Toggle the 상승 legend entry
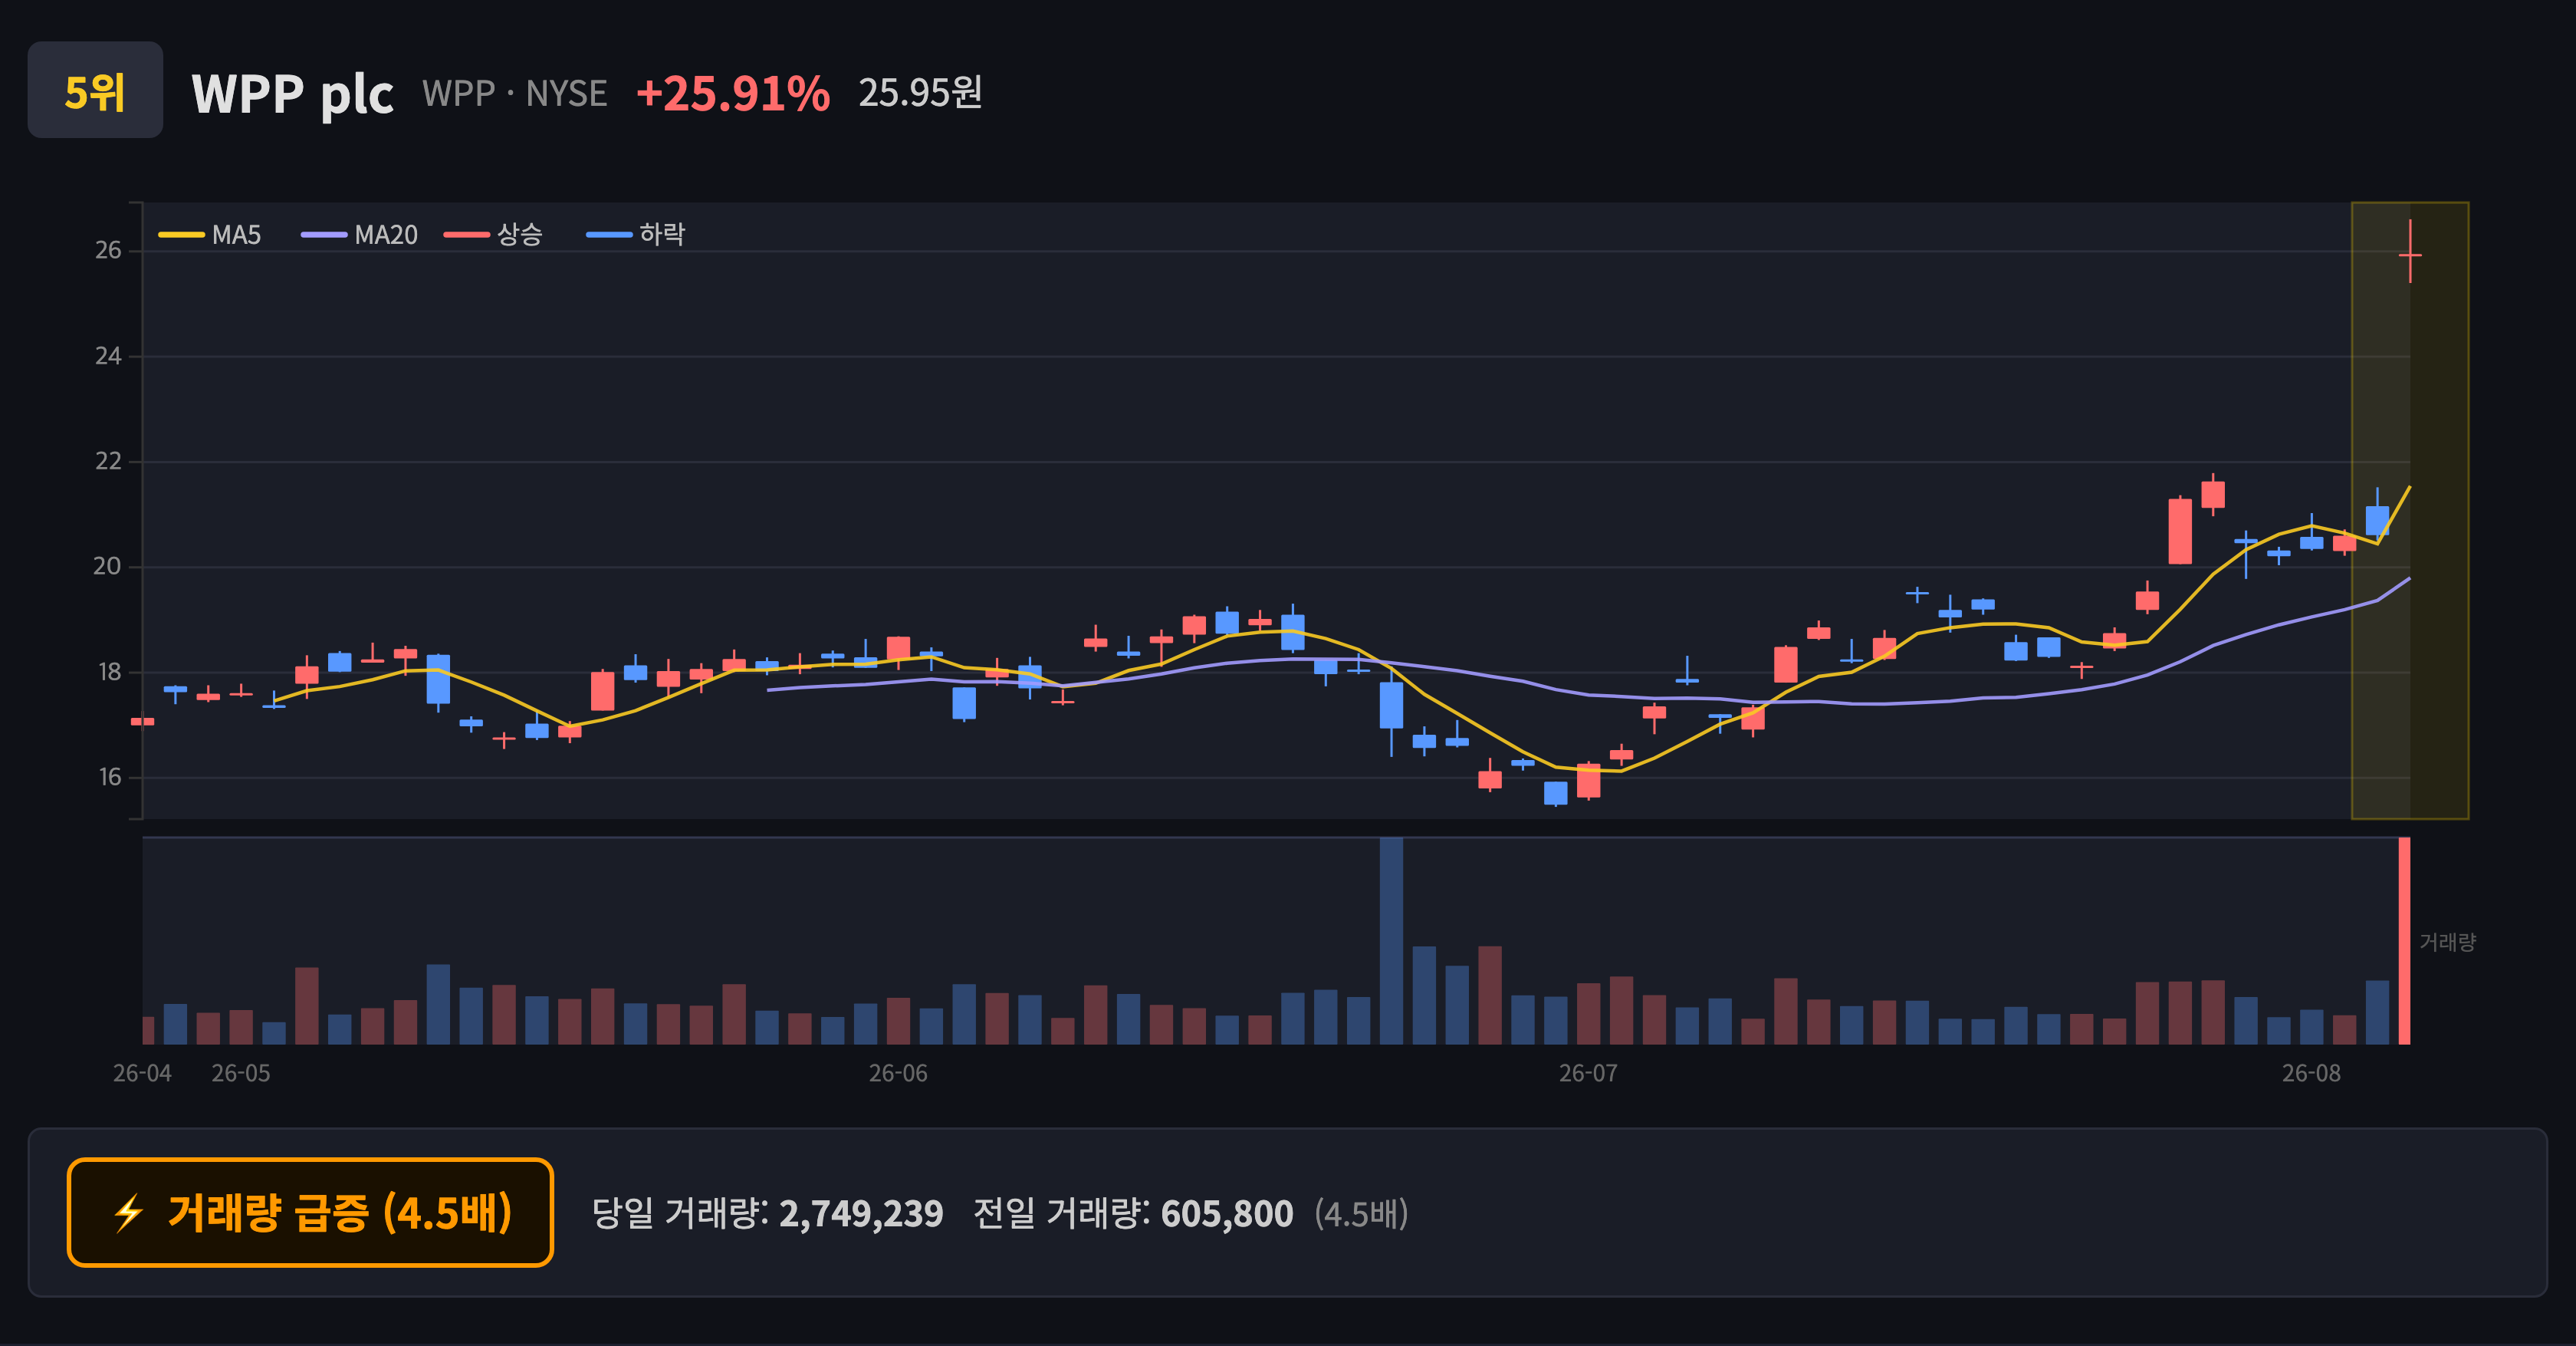 494,235
